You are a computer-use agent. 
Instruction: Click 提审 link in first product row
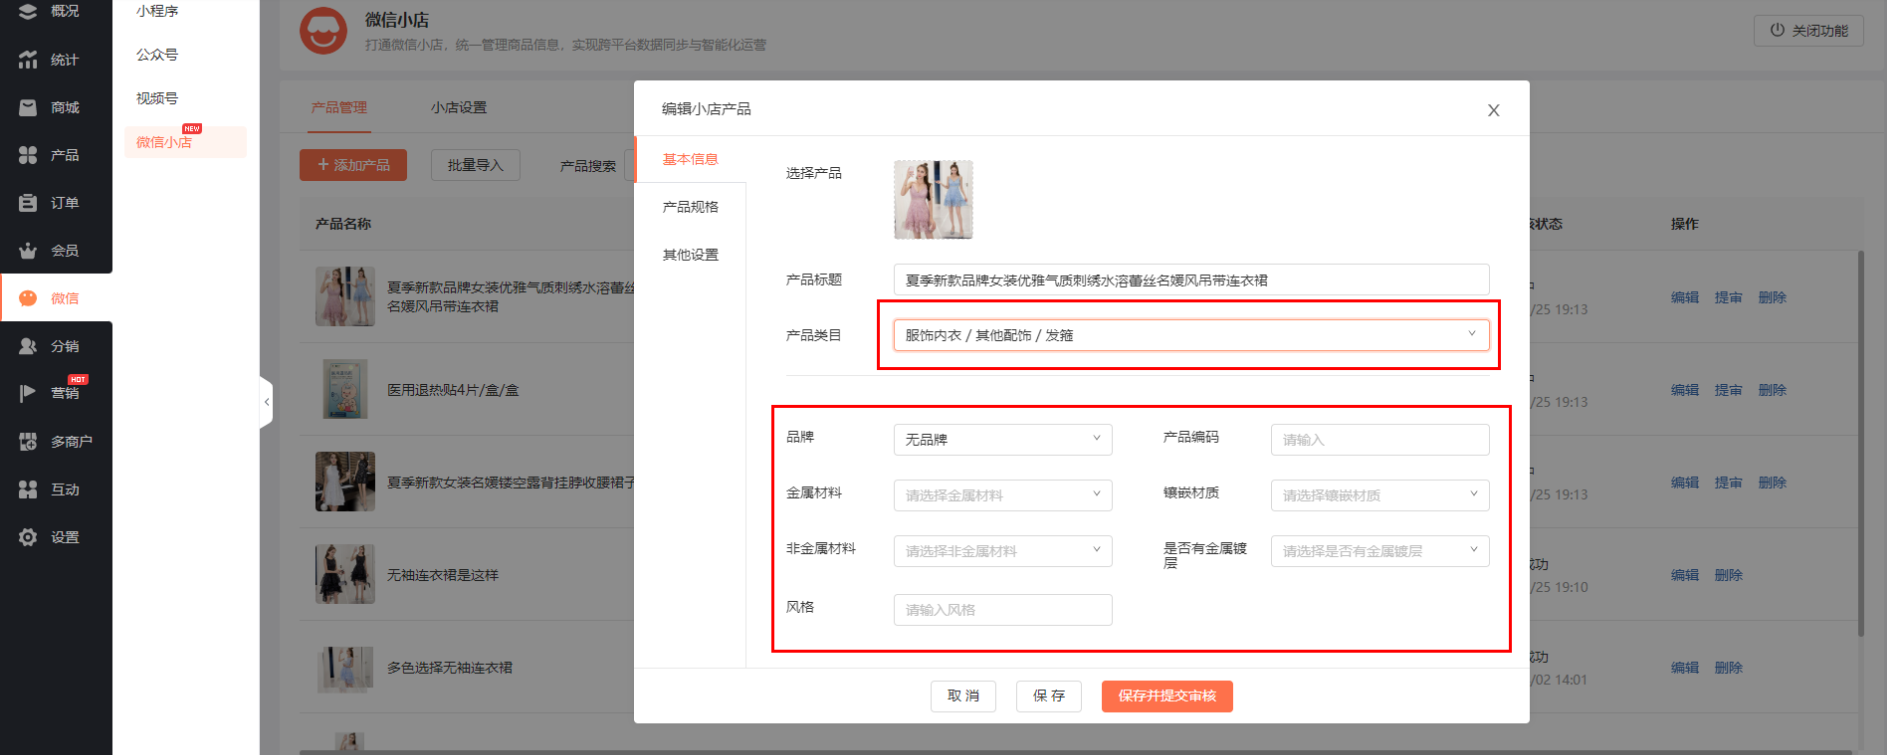pyautogui.click(x=1728, y=298)
